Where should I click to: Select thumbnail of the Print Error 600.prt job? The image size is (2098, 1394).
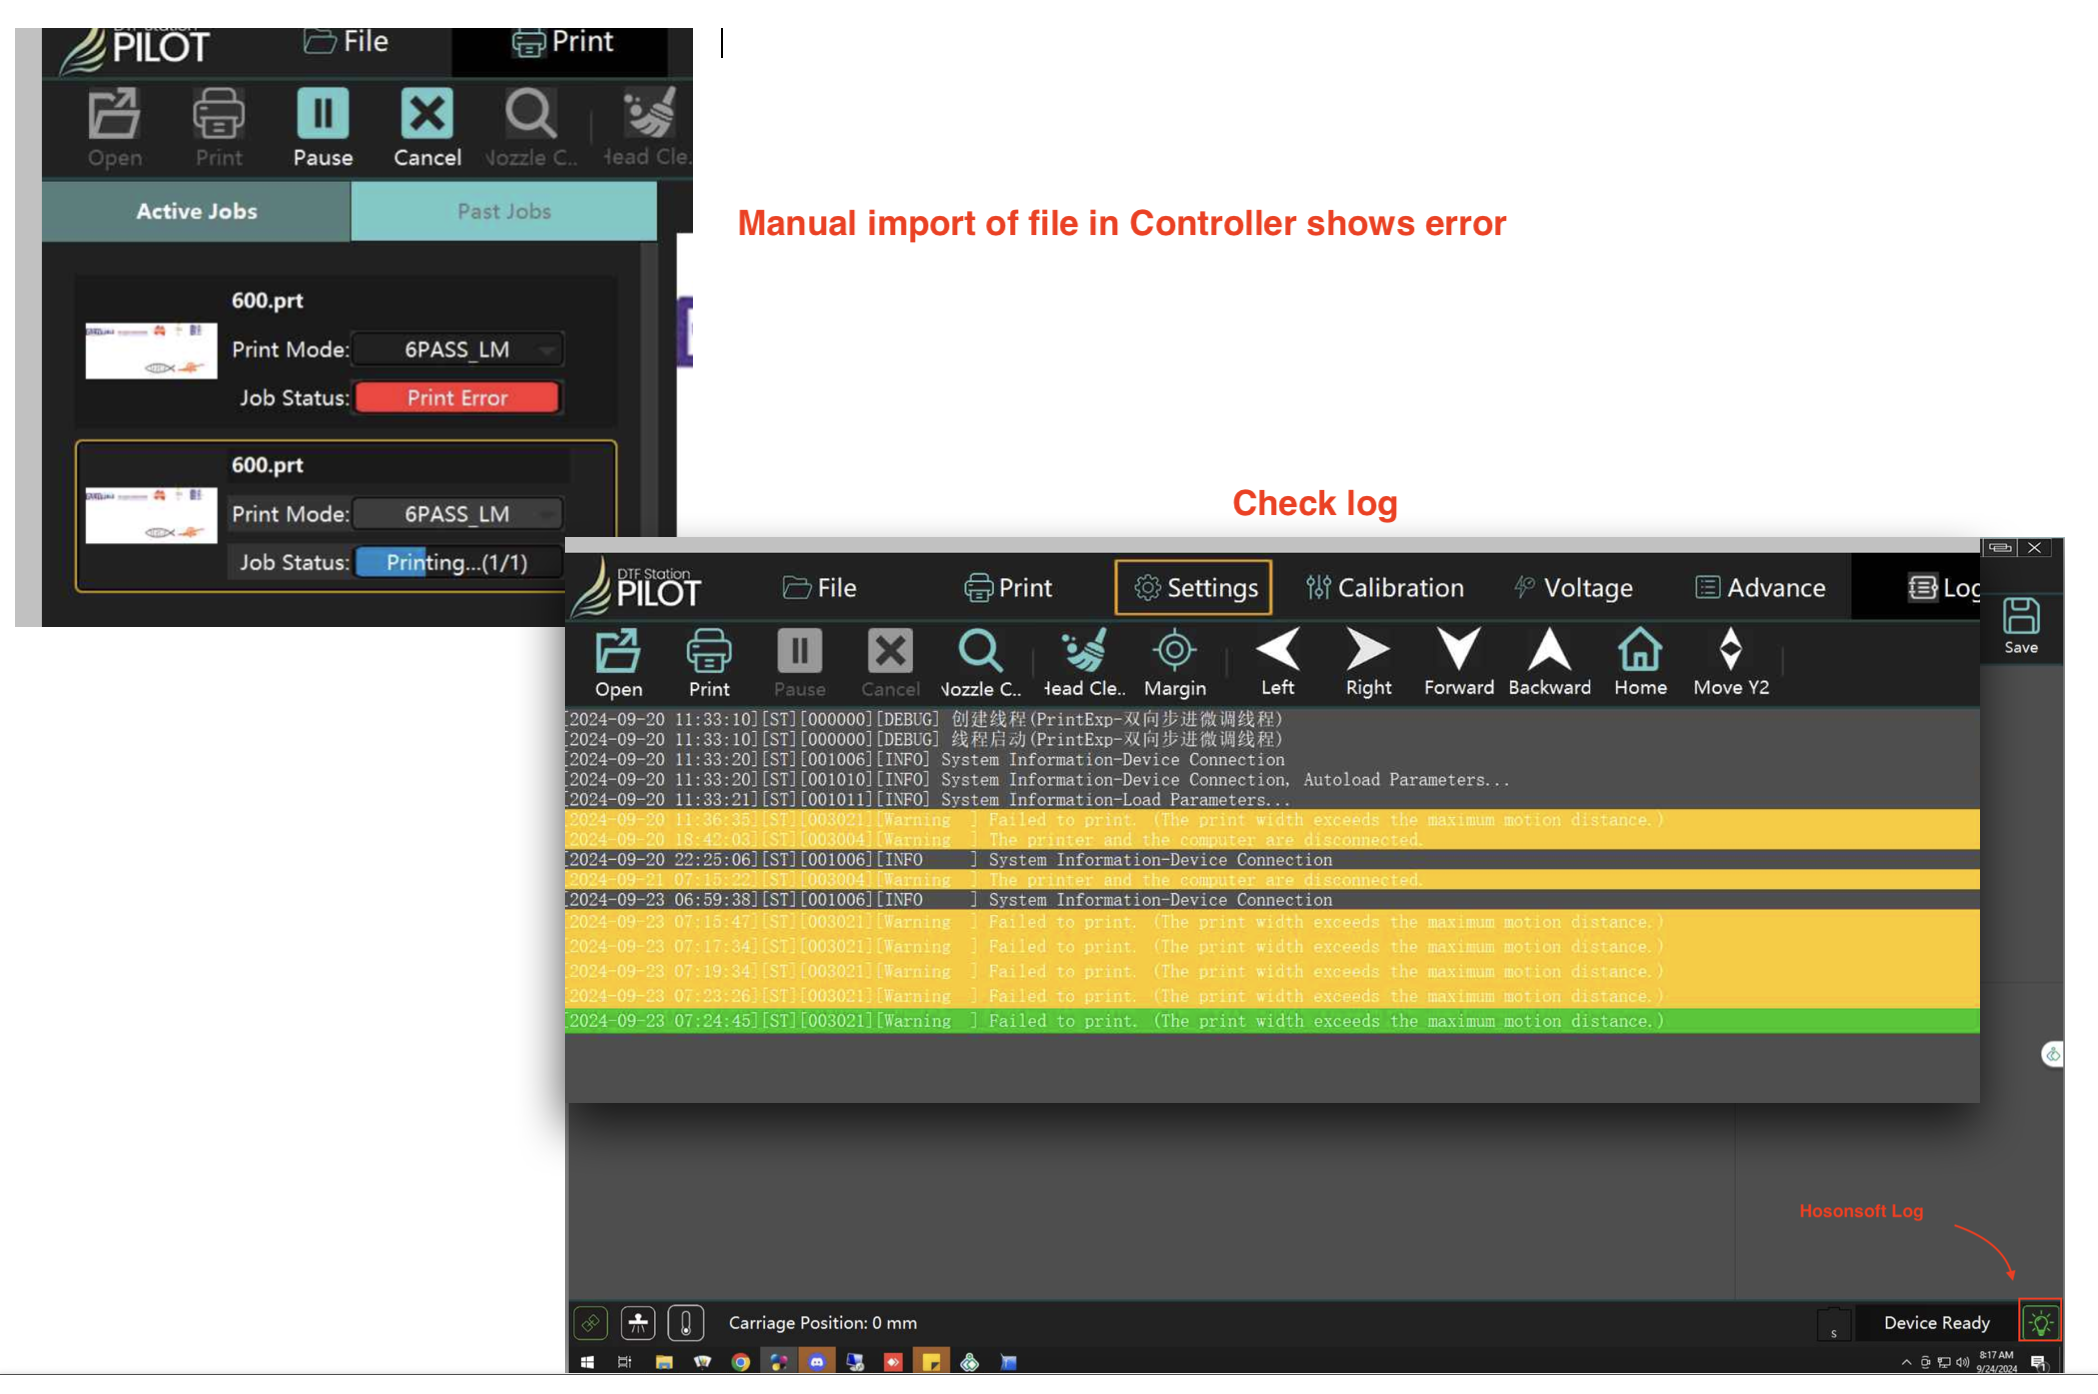(151, 351)
